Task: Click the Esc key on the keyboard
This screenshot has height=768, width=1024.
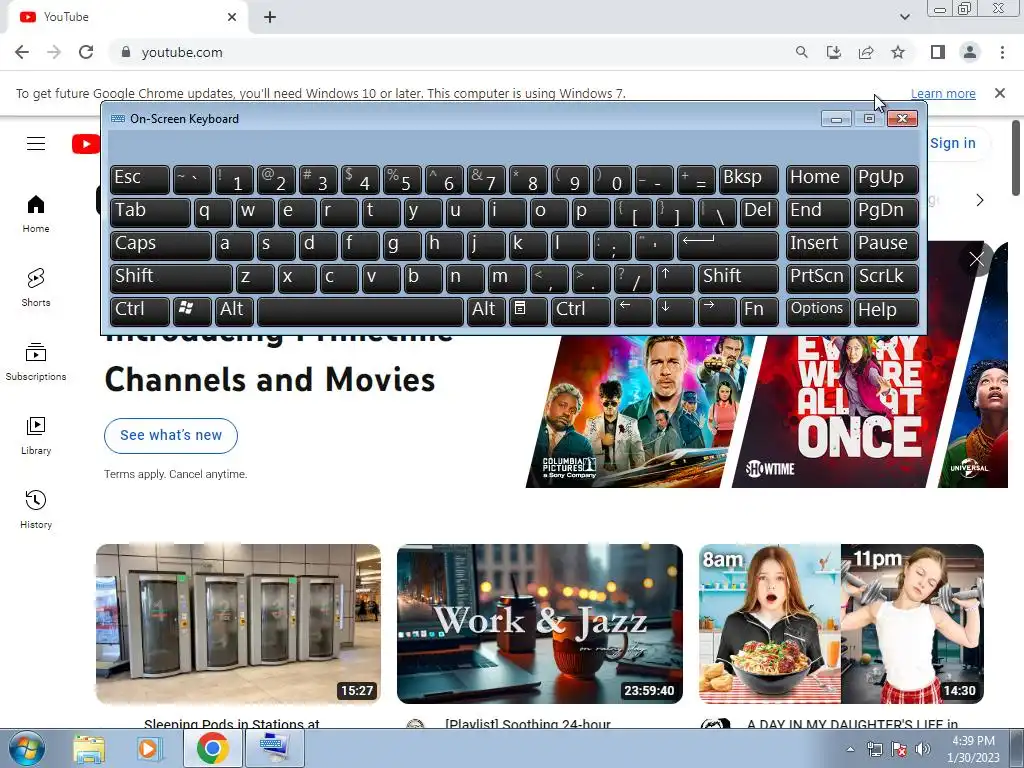Action: click(x=140, y=179)
